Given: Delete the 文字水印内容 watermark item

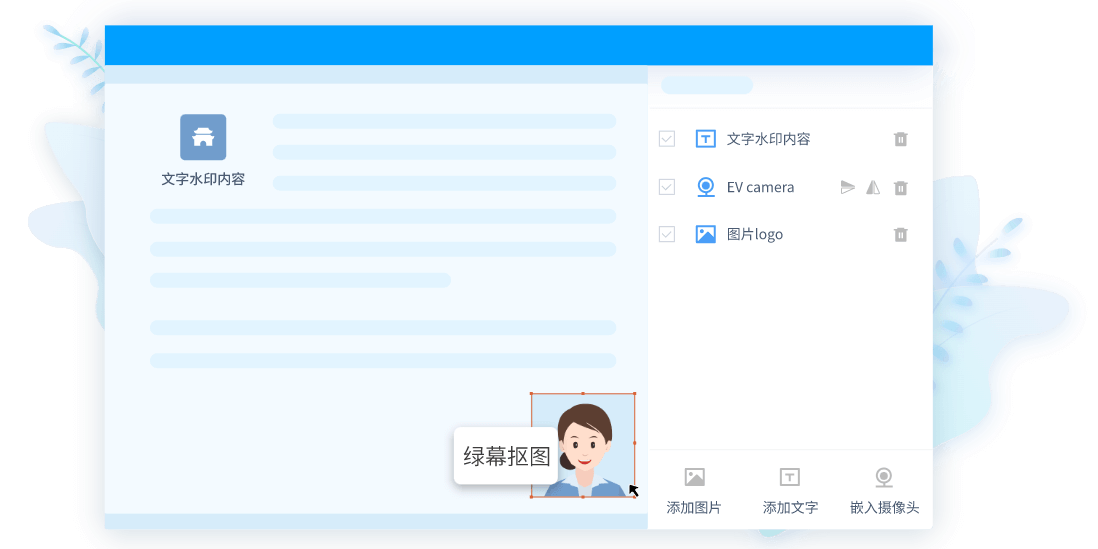Looking at the screenshot, I should coord(900,140).
